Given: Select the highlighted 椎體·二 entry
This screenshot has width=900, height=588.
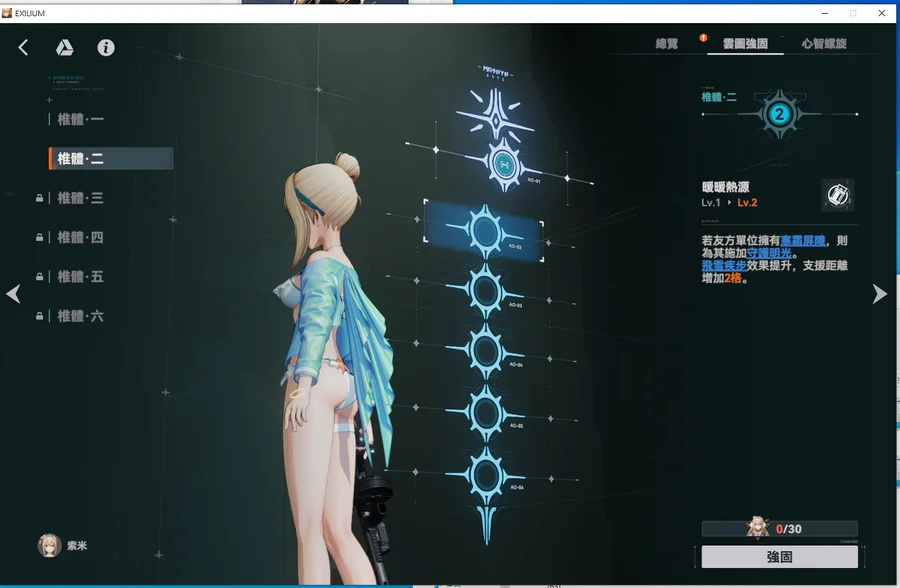Looking at the screenshot, I should (x=111, y=158).
